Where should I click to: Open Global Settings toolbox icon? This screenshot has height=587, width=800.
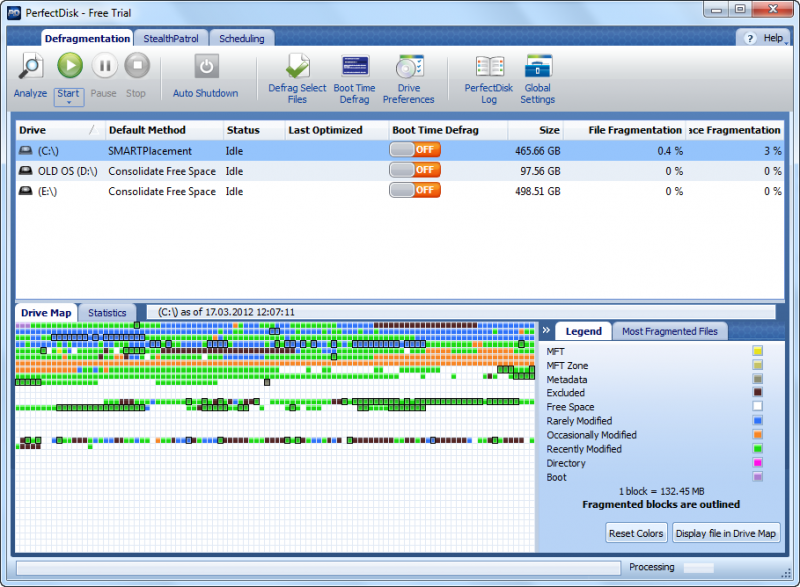click(x=538, y=66)
